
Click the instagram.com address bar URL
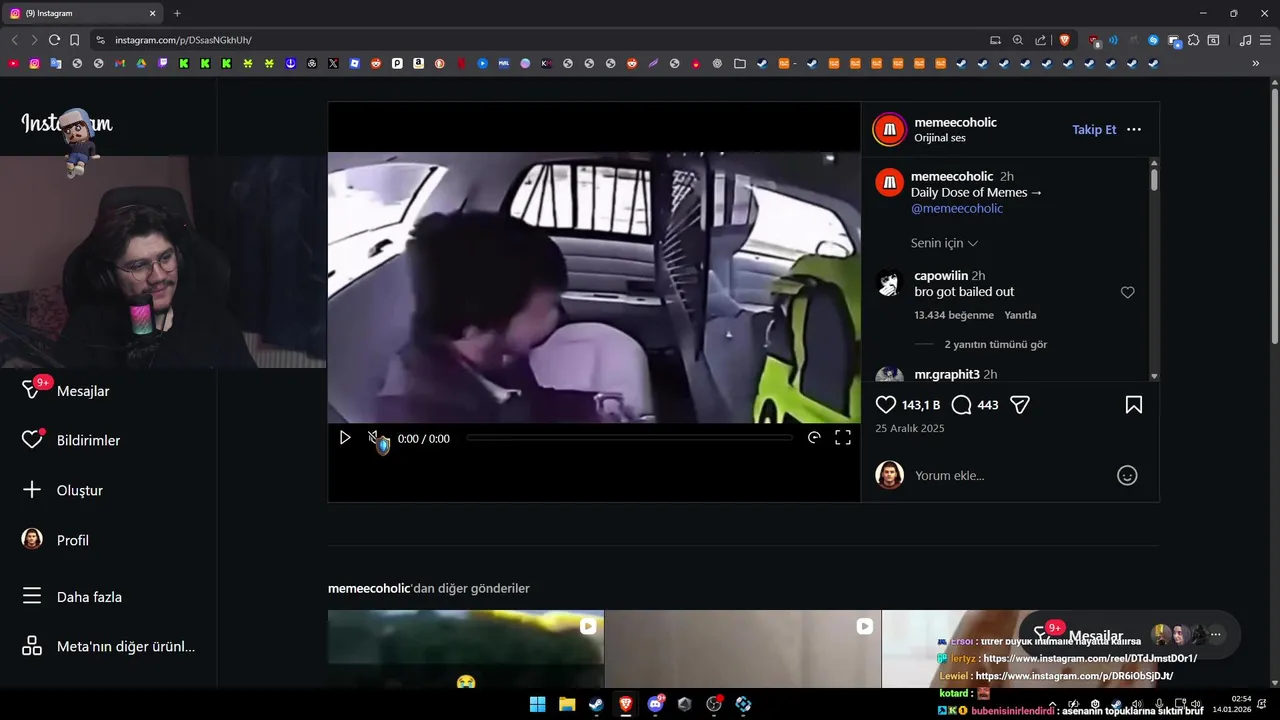point(183,40)
